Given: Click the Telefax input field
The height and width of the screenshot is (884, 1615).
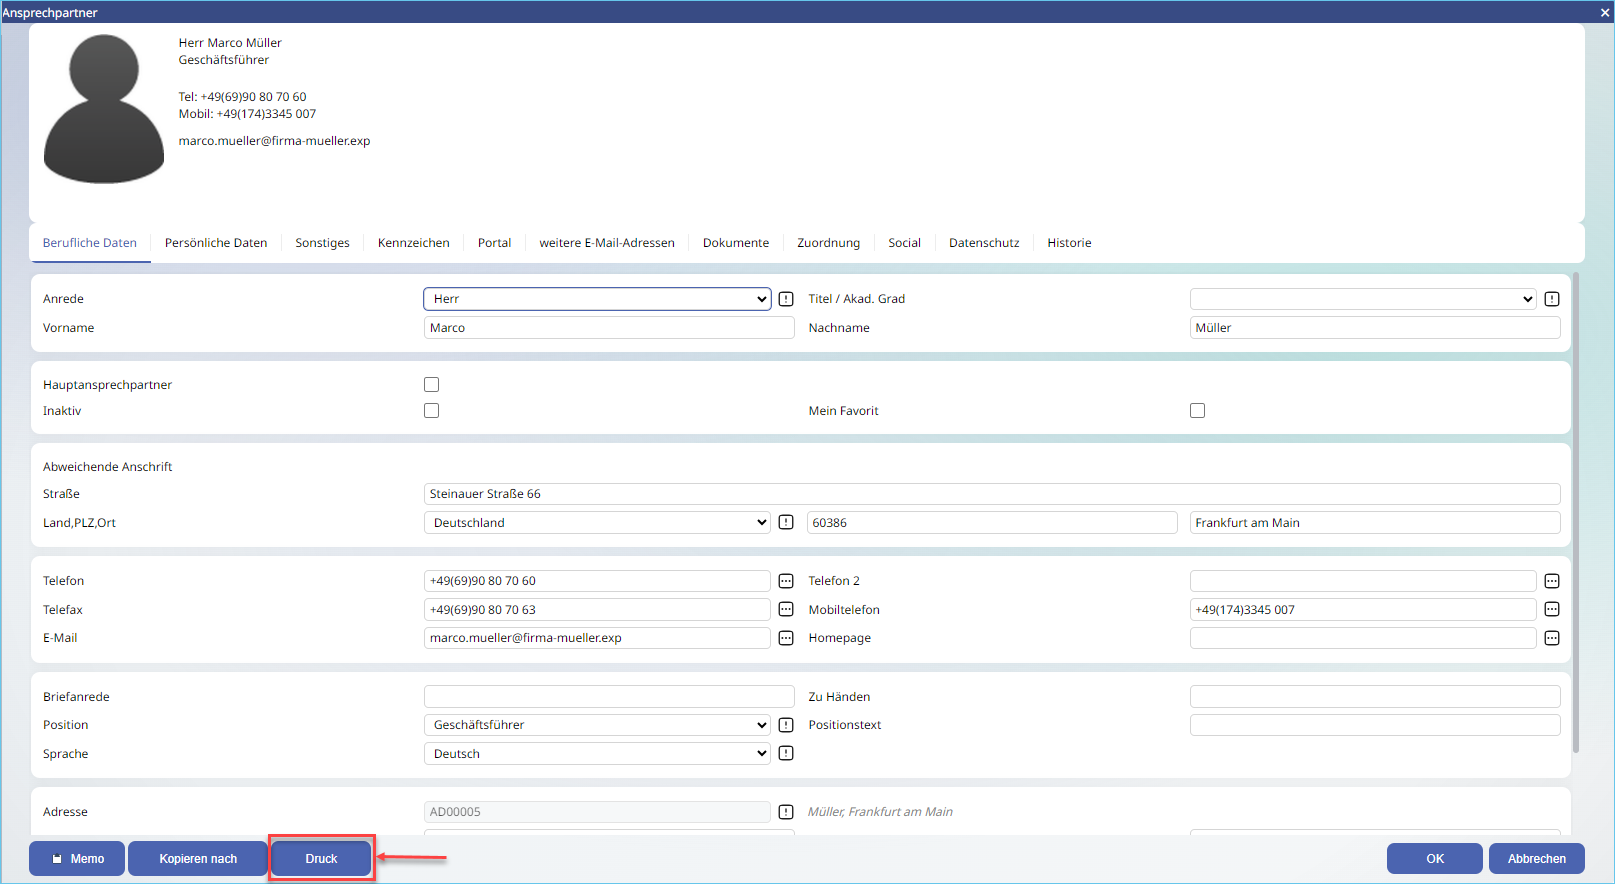Looking at the screenshot, I should coord(597,610).
